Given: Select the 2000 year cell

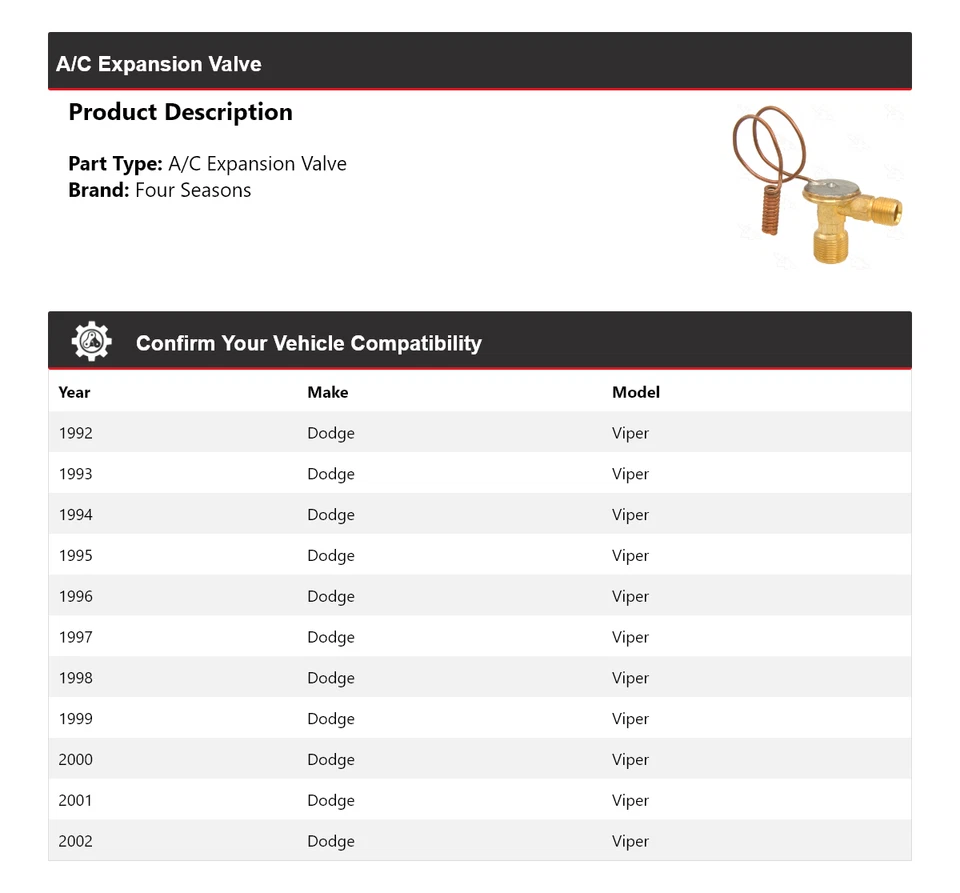Looking at the screenshot, I should coord(76,760).
